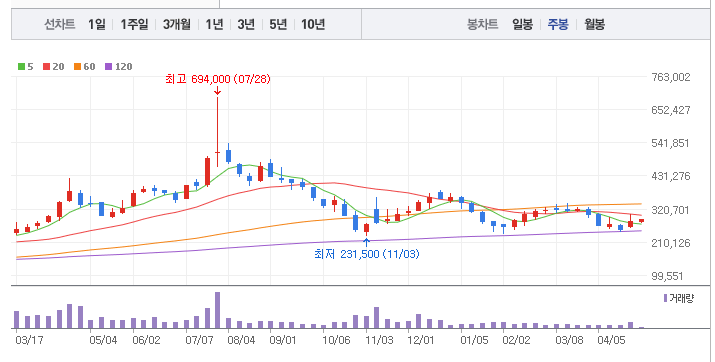715x362 pixels.
Task: Click the 652,427 price axis label
Action: (671, 110)
